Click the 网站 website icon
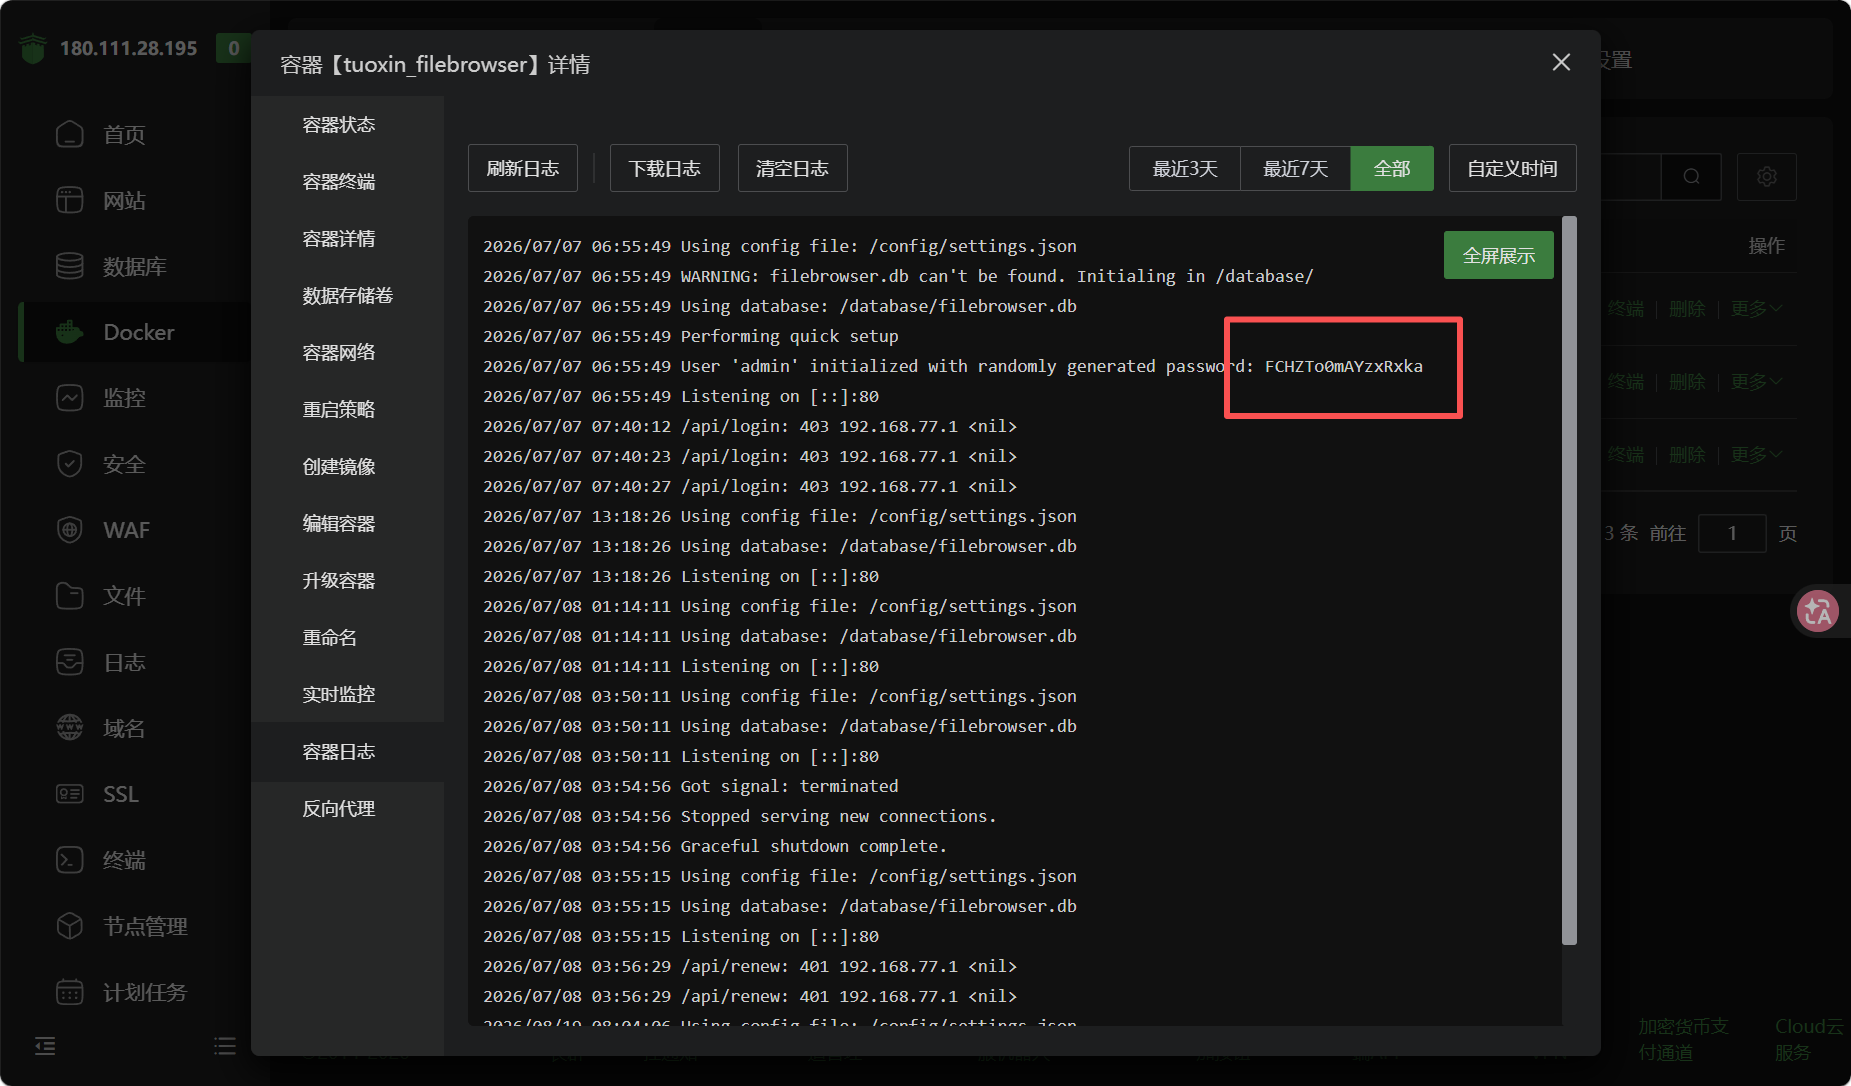Viewport: 1851px width, 1086px height. click(x=70, y=200)
